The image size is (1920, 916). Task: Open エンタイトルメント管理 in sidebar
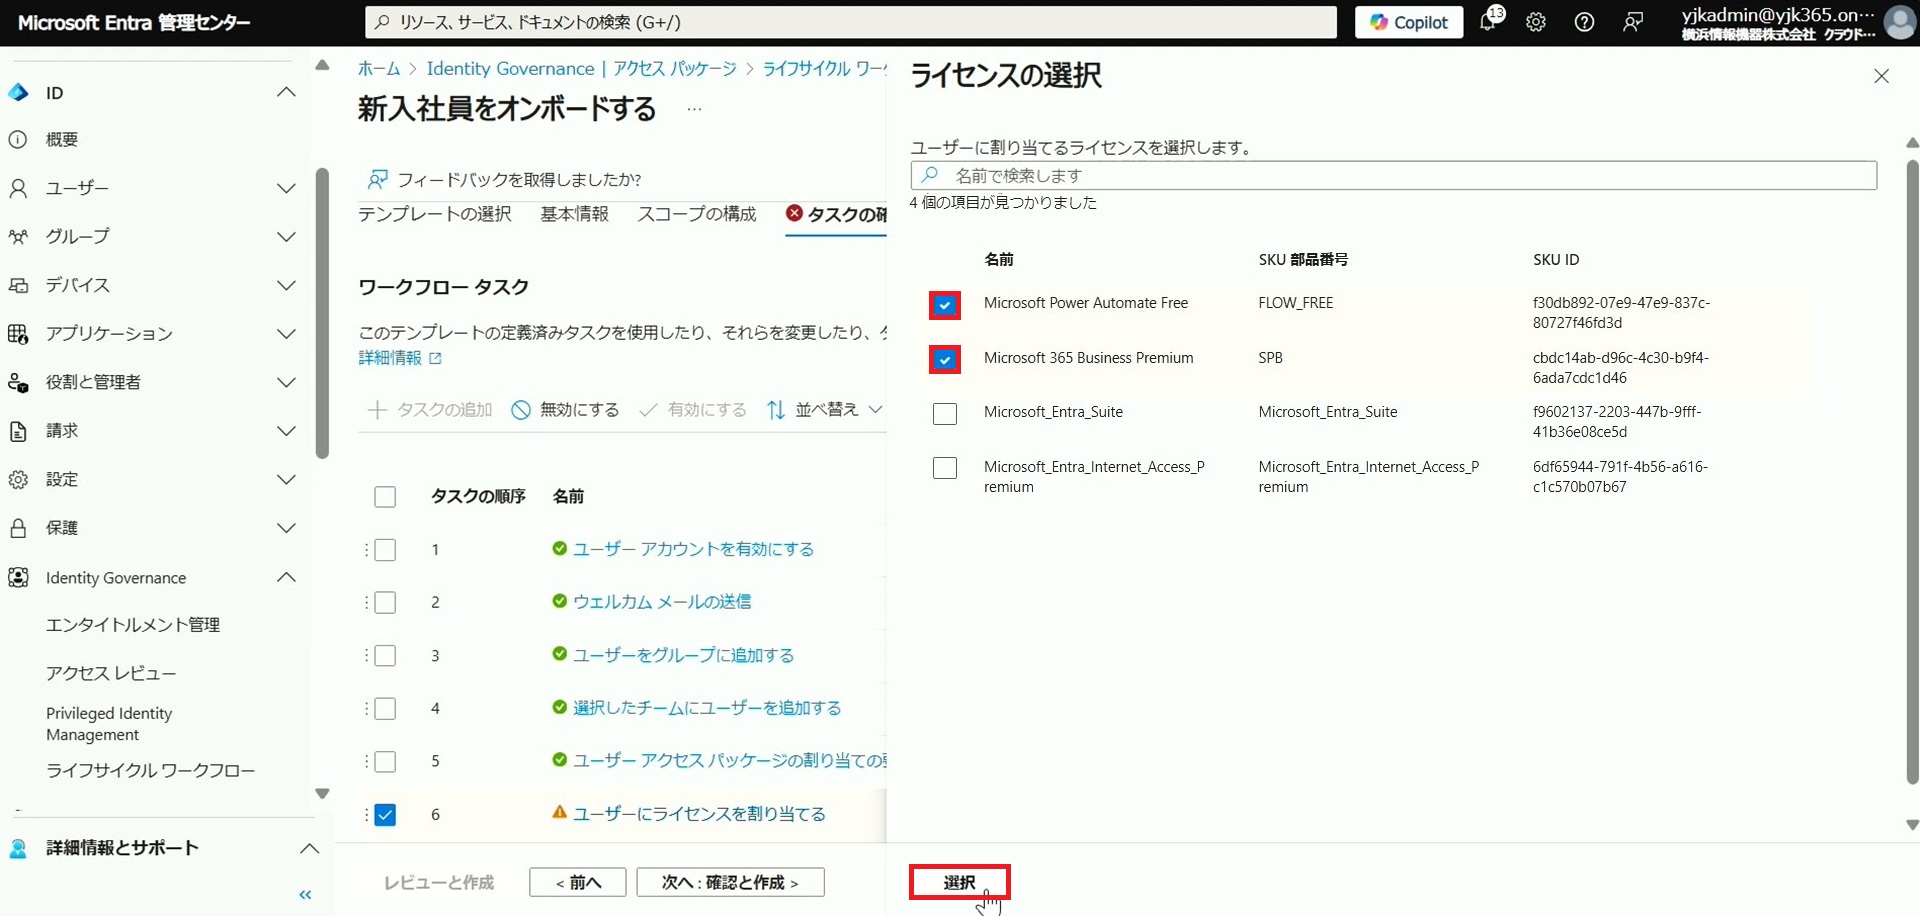pos(133,625)
